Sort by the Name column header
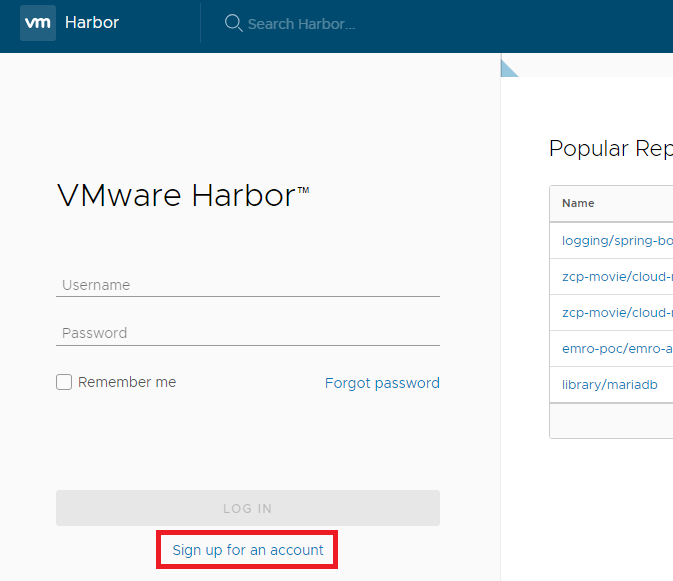The image size is (673, 581). tap(578, 203)
